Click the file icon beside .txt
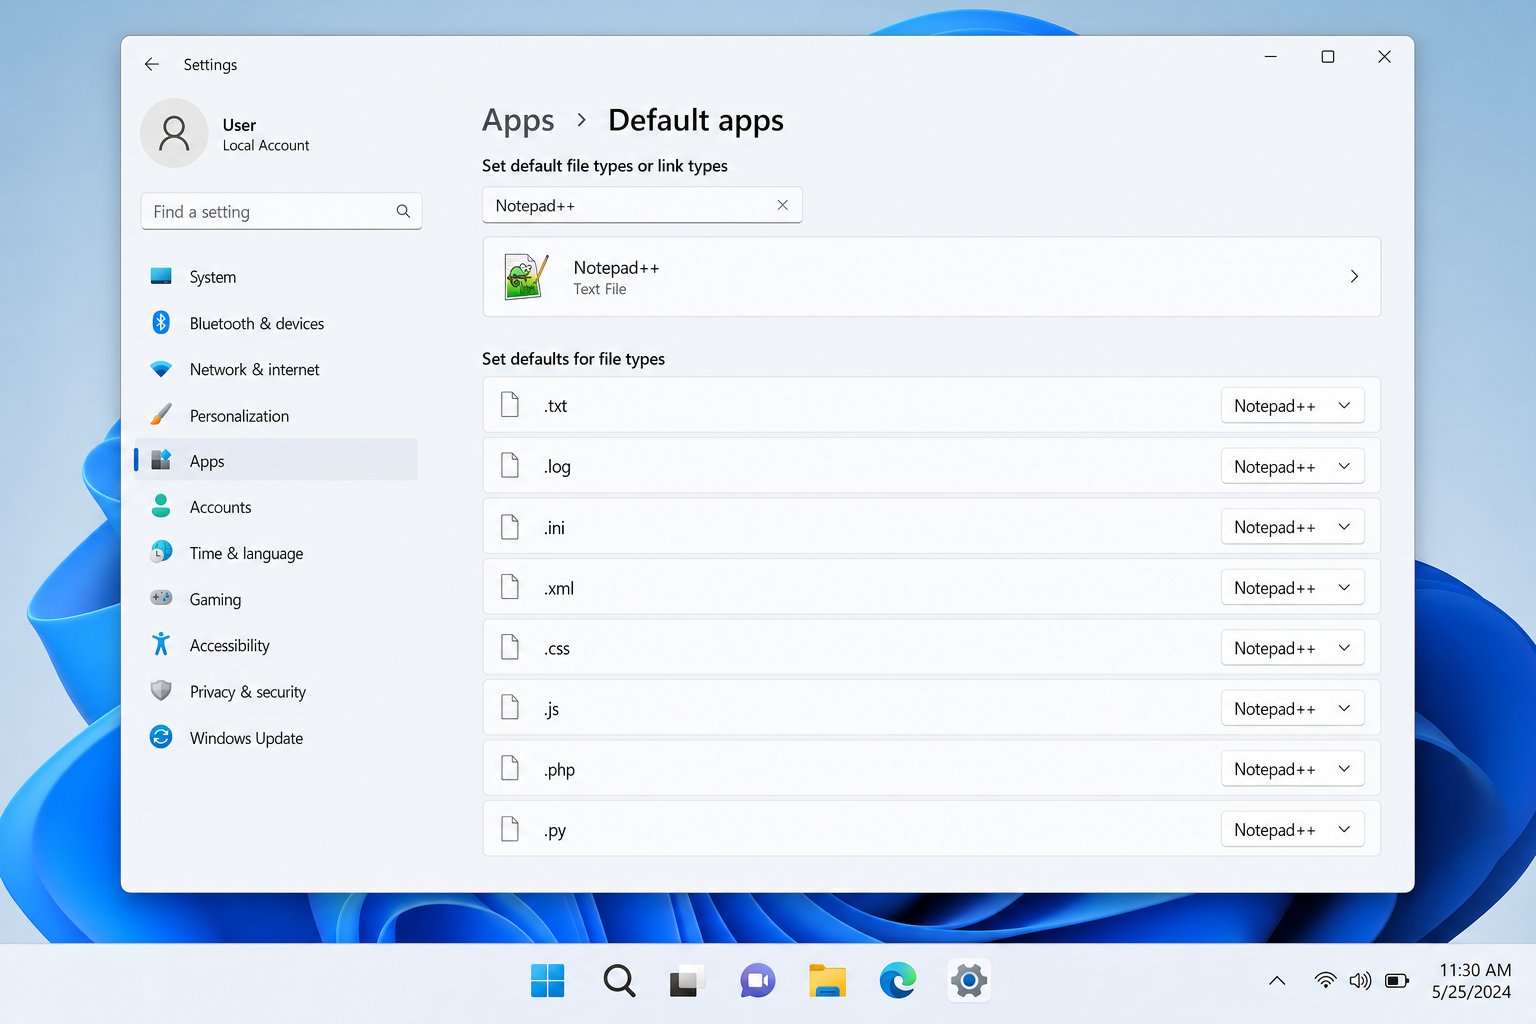The height and width of the screenshot is (1024, 1536). point(510,405)
